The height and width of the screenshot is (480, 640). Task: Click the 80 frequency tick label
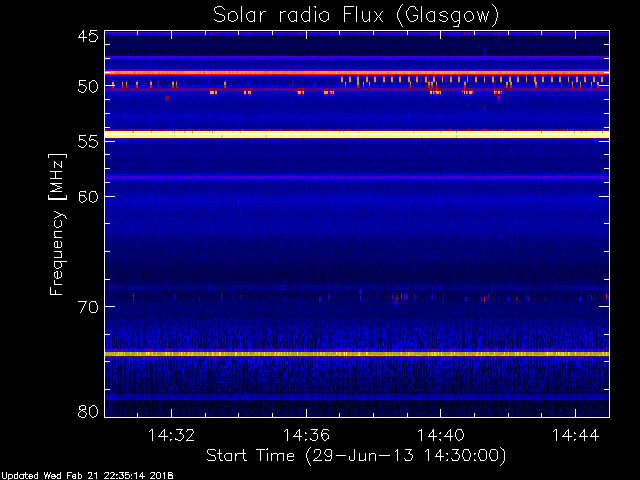coord(88,411)
